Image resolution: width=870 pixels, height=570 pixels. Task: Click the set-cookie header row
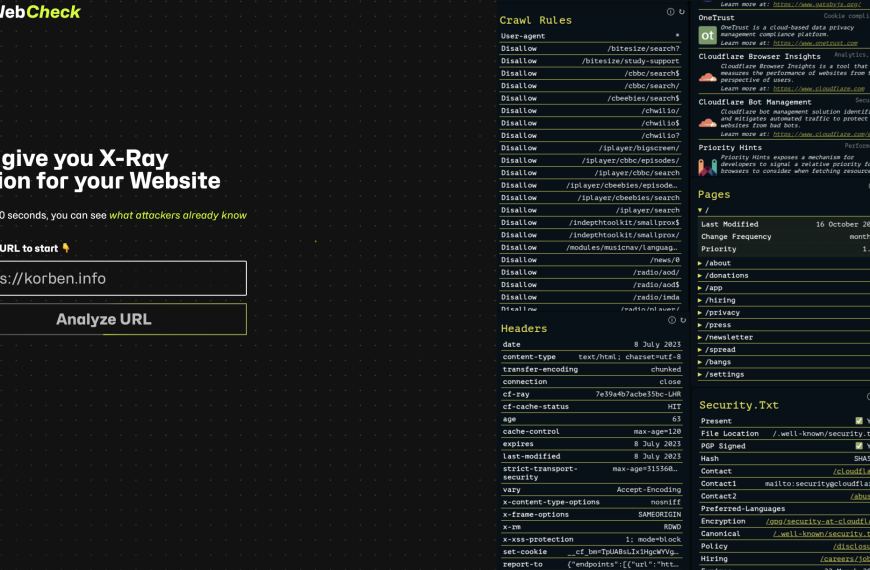coord(591,552)
